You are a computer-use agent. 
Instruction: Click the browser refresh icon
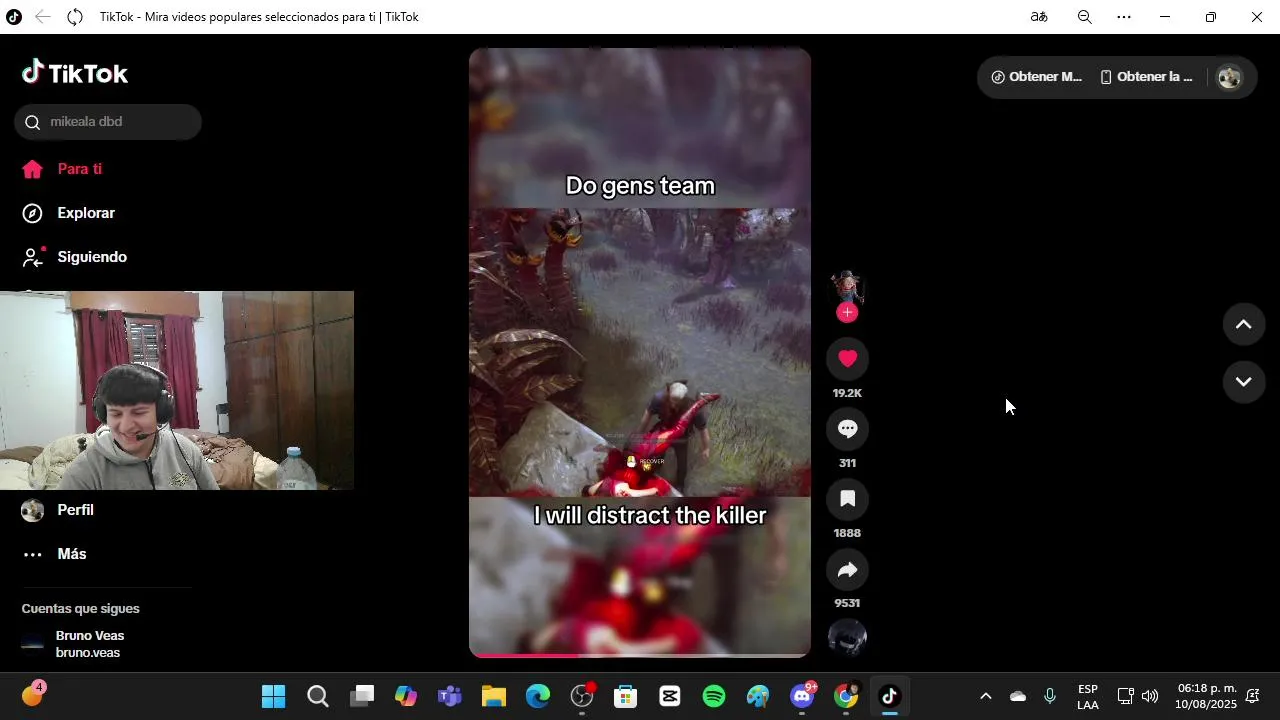click(75, 17)
